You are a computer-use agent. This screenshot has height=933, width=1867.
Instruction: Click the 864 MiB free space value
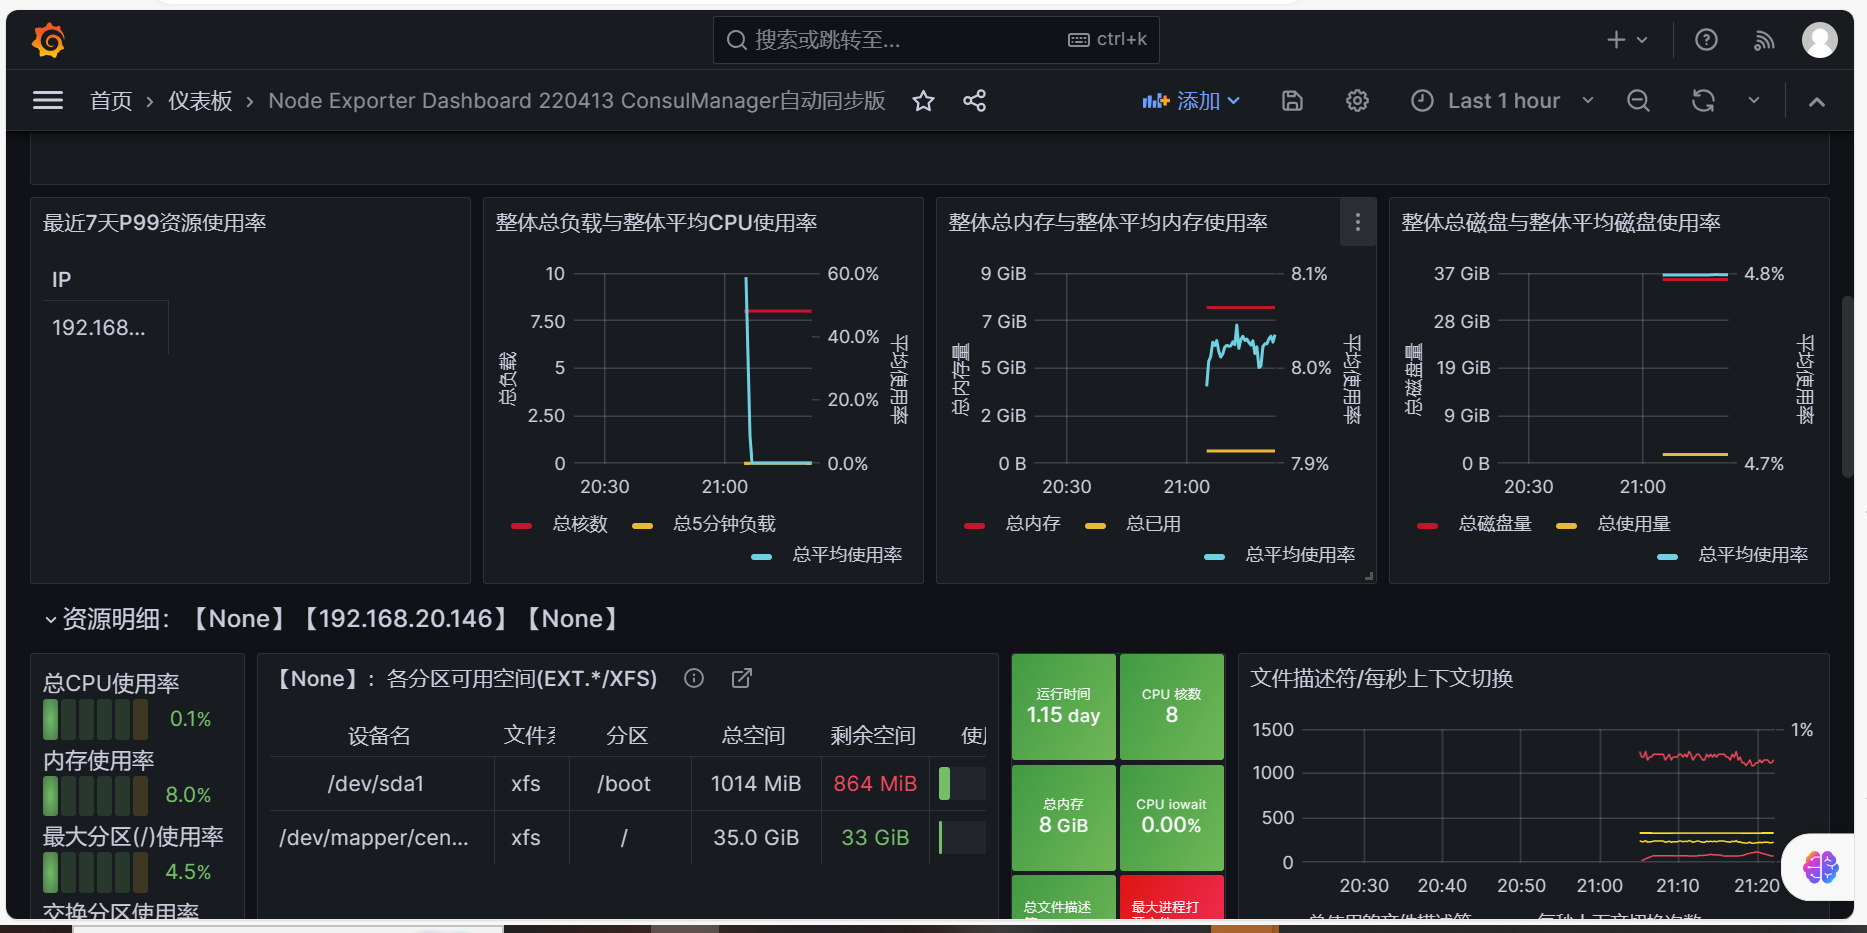click(x=875, y=784)
